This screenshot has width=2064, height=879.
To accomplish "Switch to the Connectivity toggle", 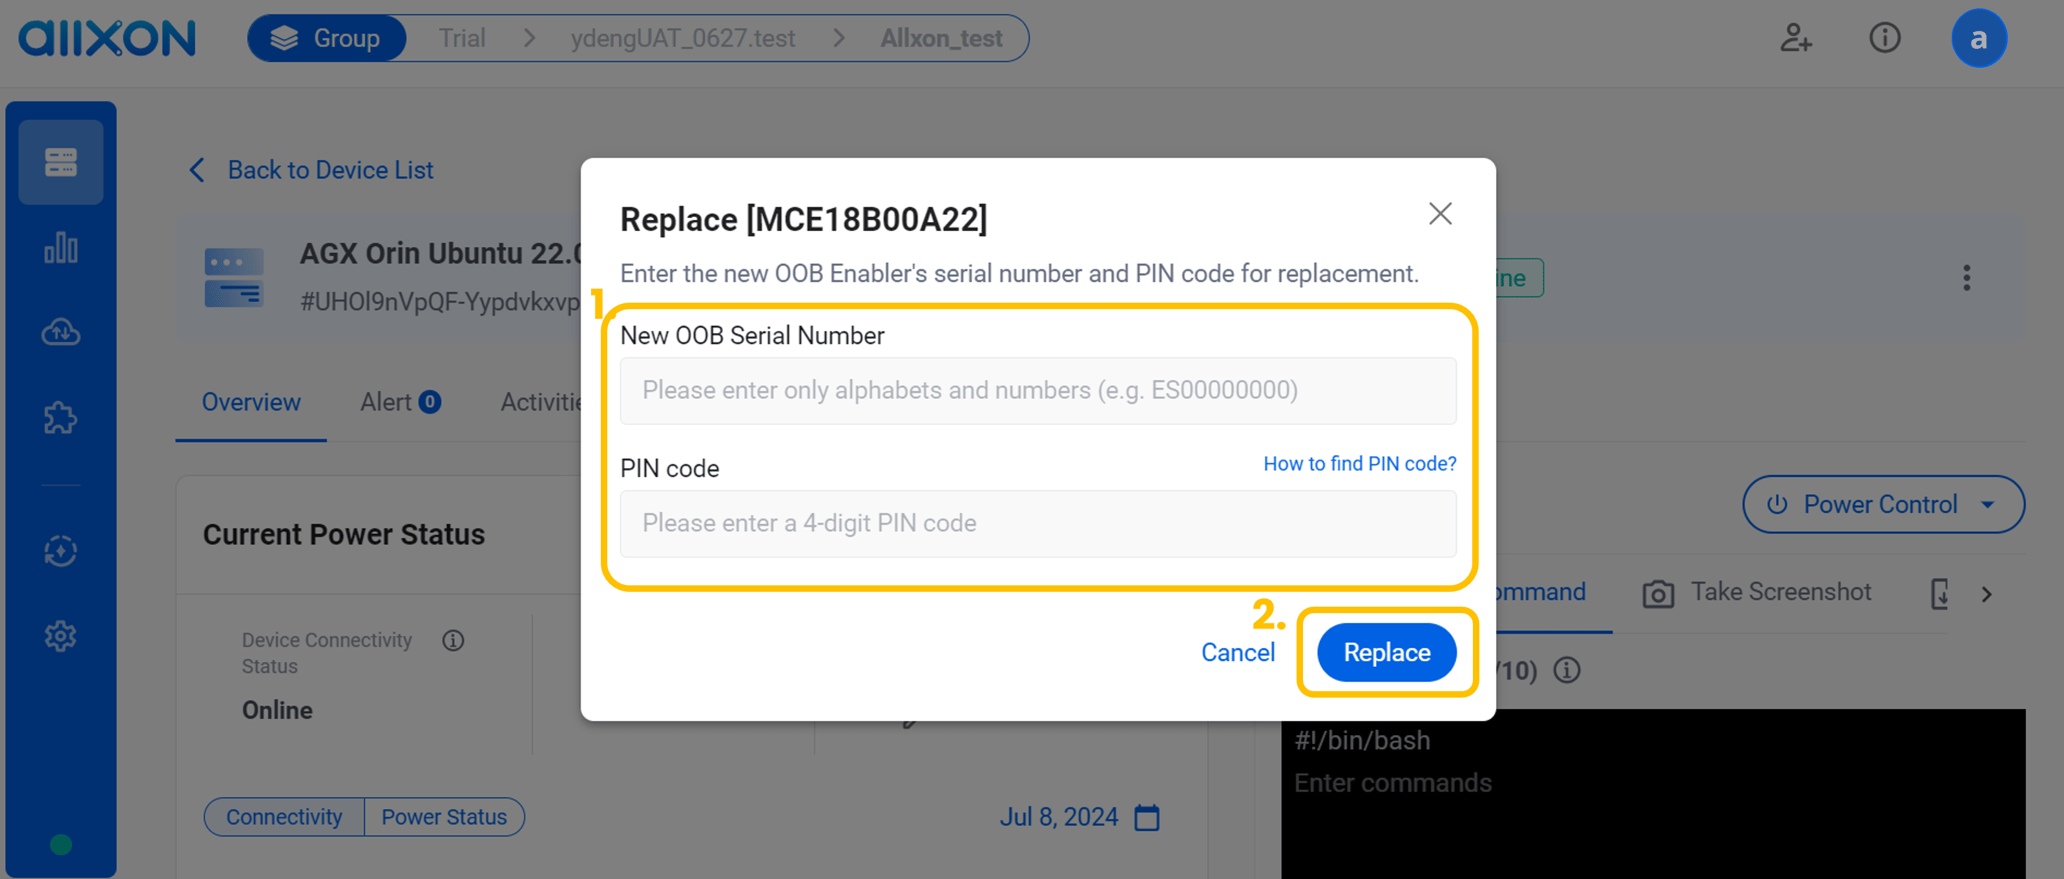I will click(283, 817).
